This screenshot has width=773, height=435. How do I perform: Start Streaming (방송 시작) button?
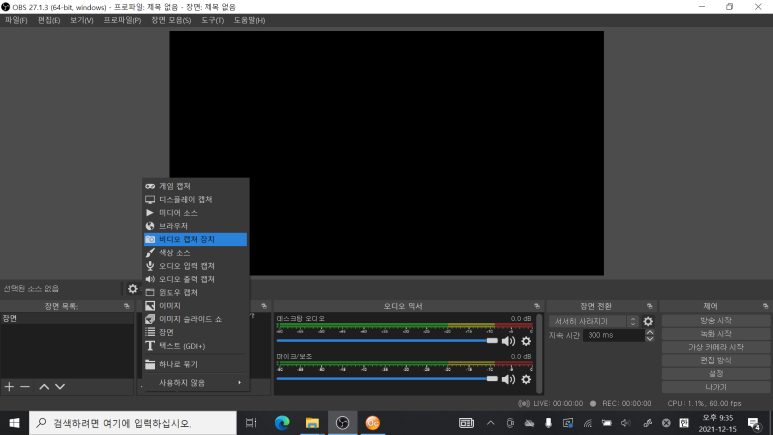[x=716, y=321]
